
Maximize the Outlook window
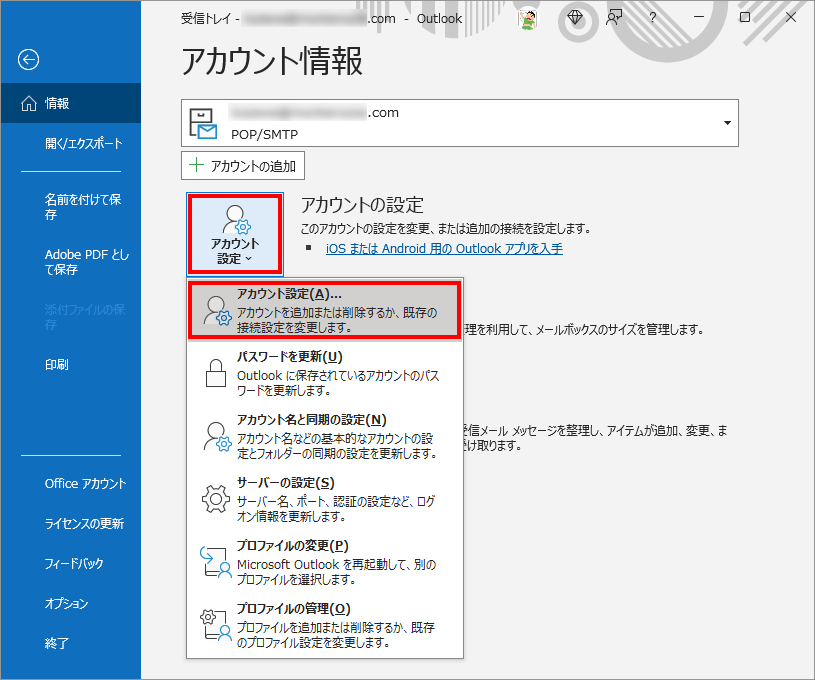(x=745, y=17)
